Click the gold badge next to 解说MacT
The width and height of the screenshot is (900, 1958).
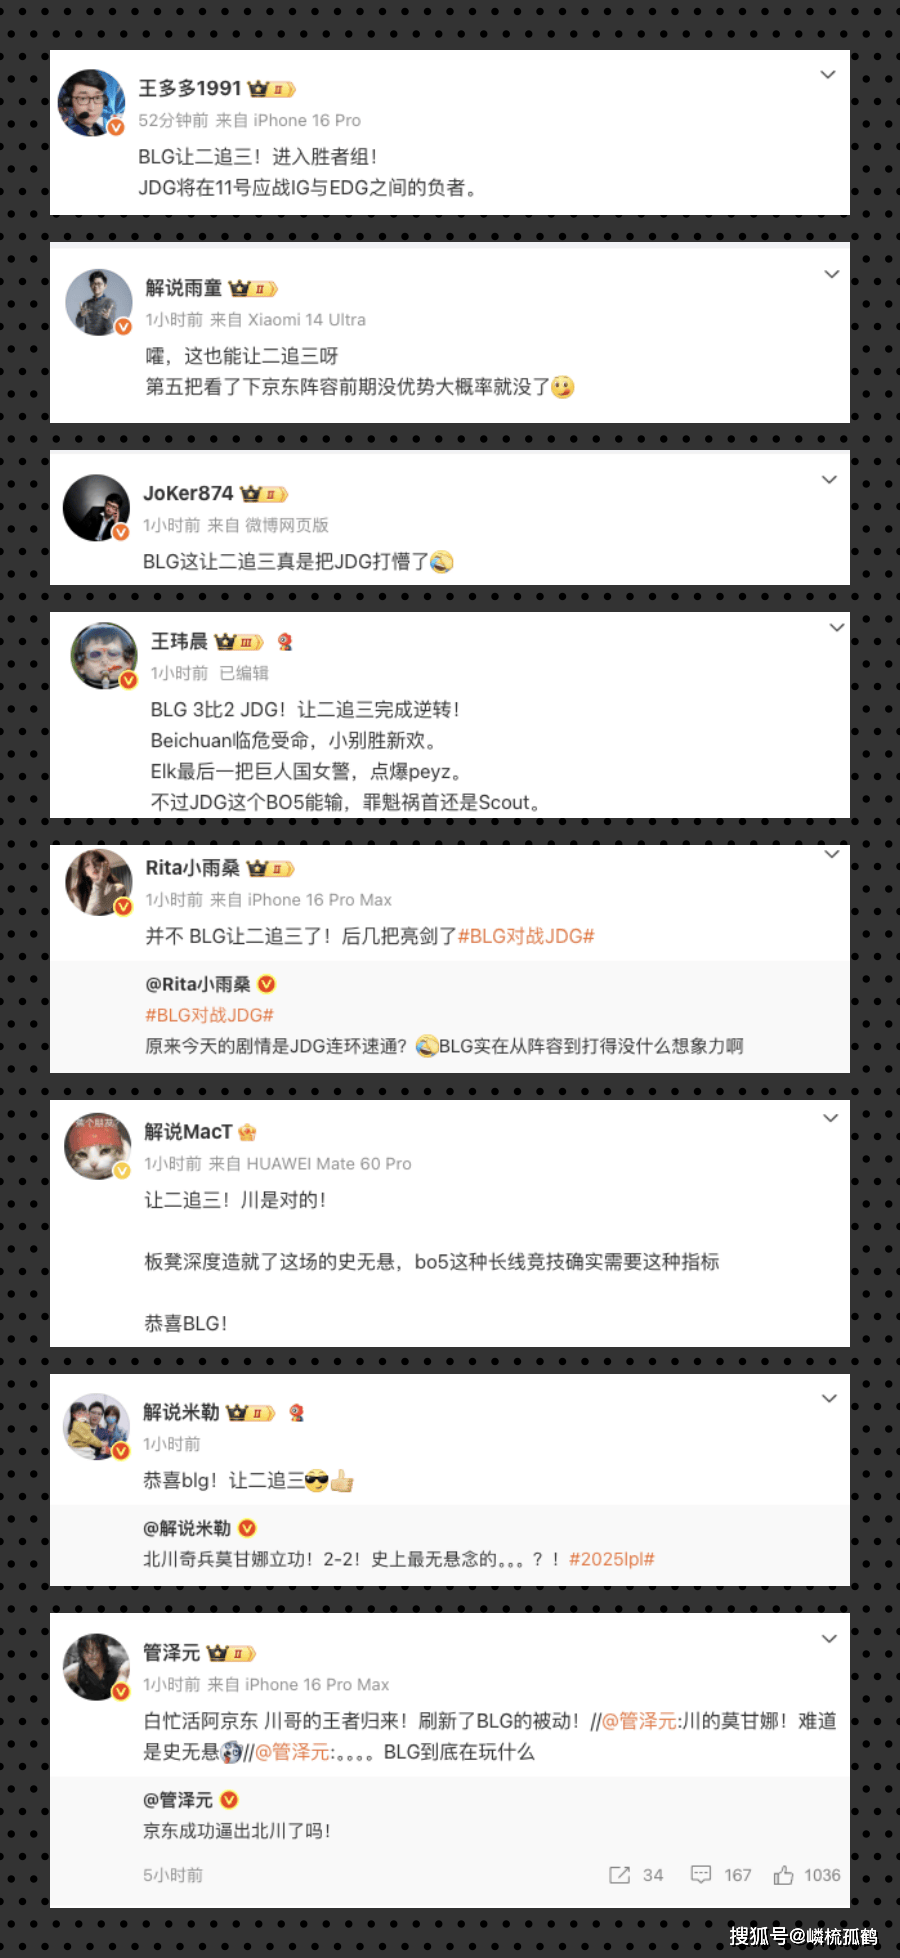click(247, 1132)
